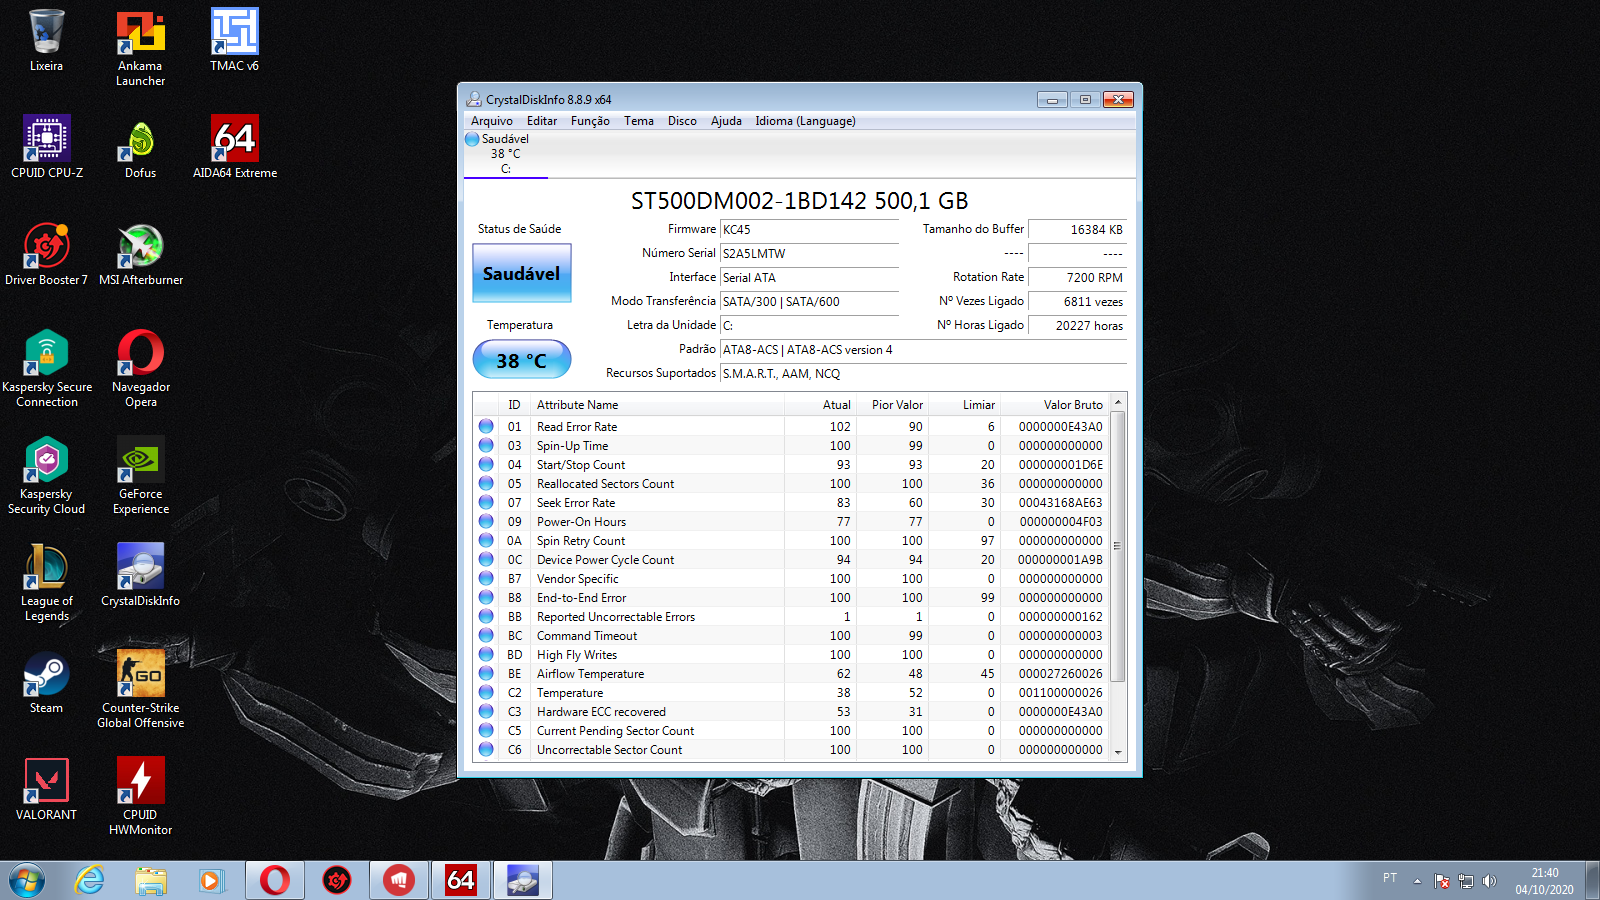Open the Idioma (Language) menu
Image resolution: width=1600 pixels, height=900 pixels.
[805, 121]
